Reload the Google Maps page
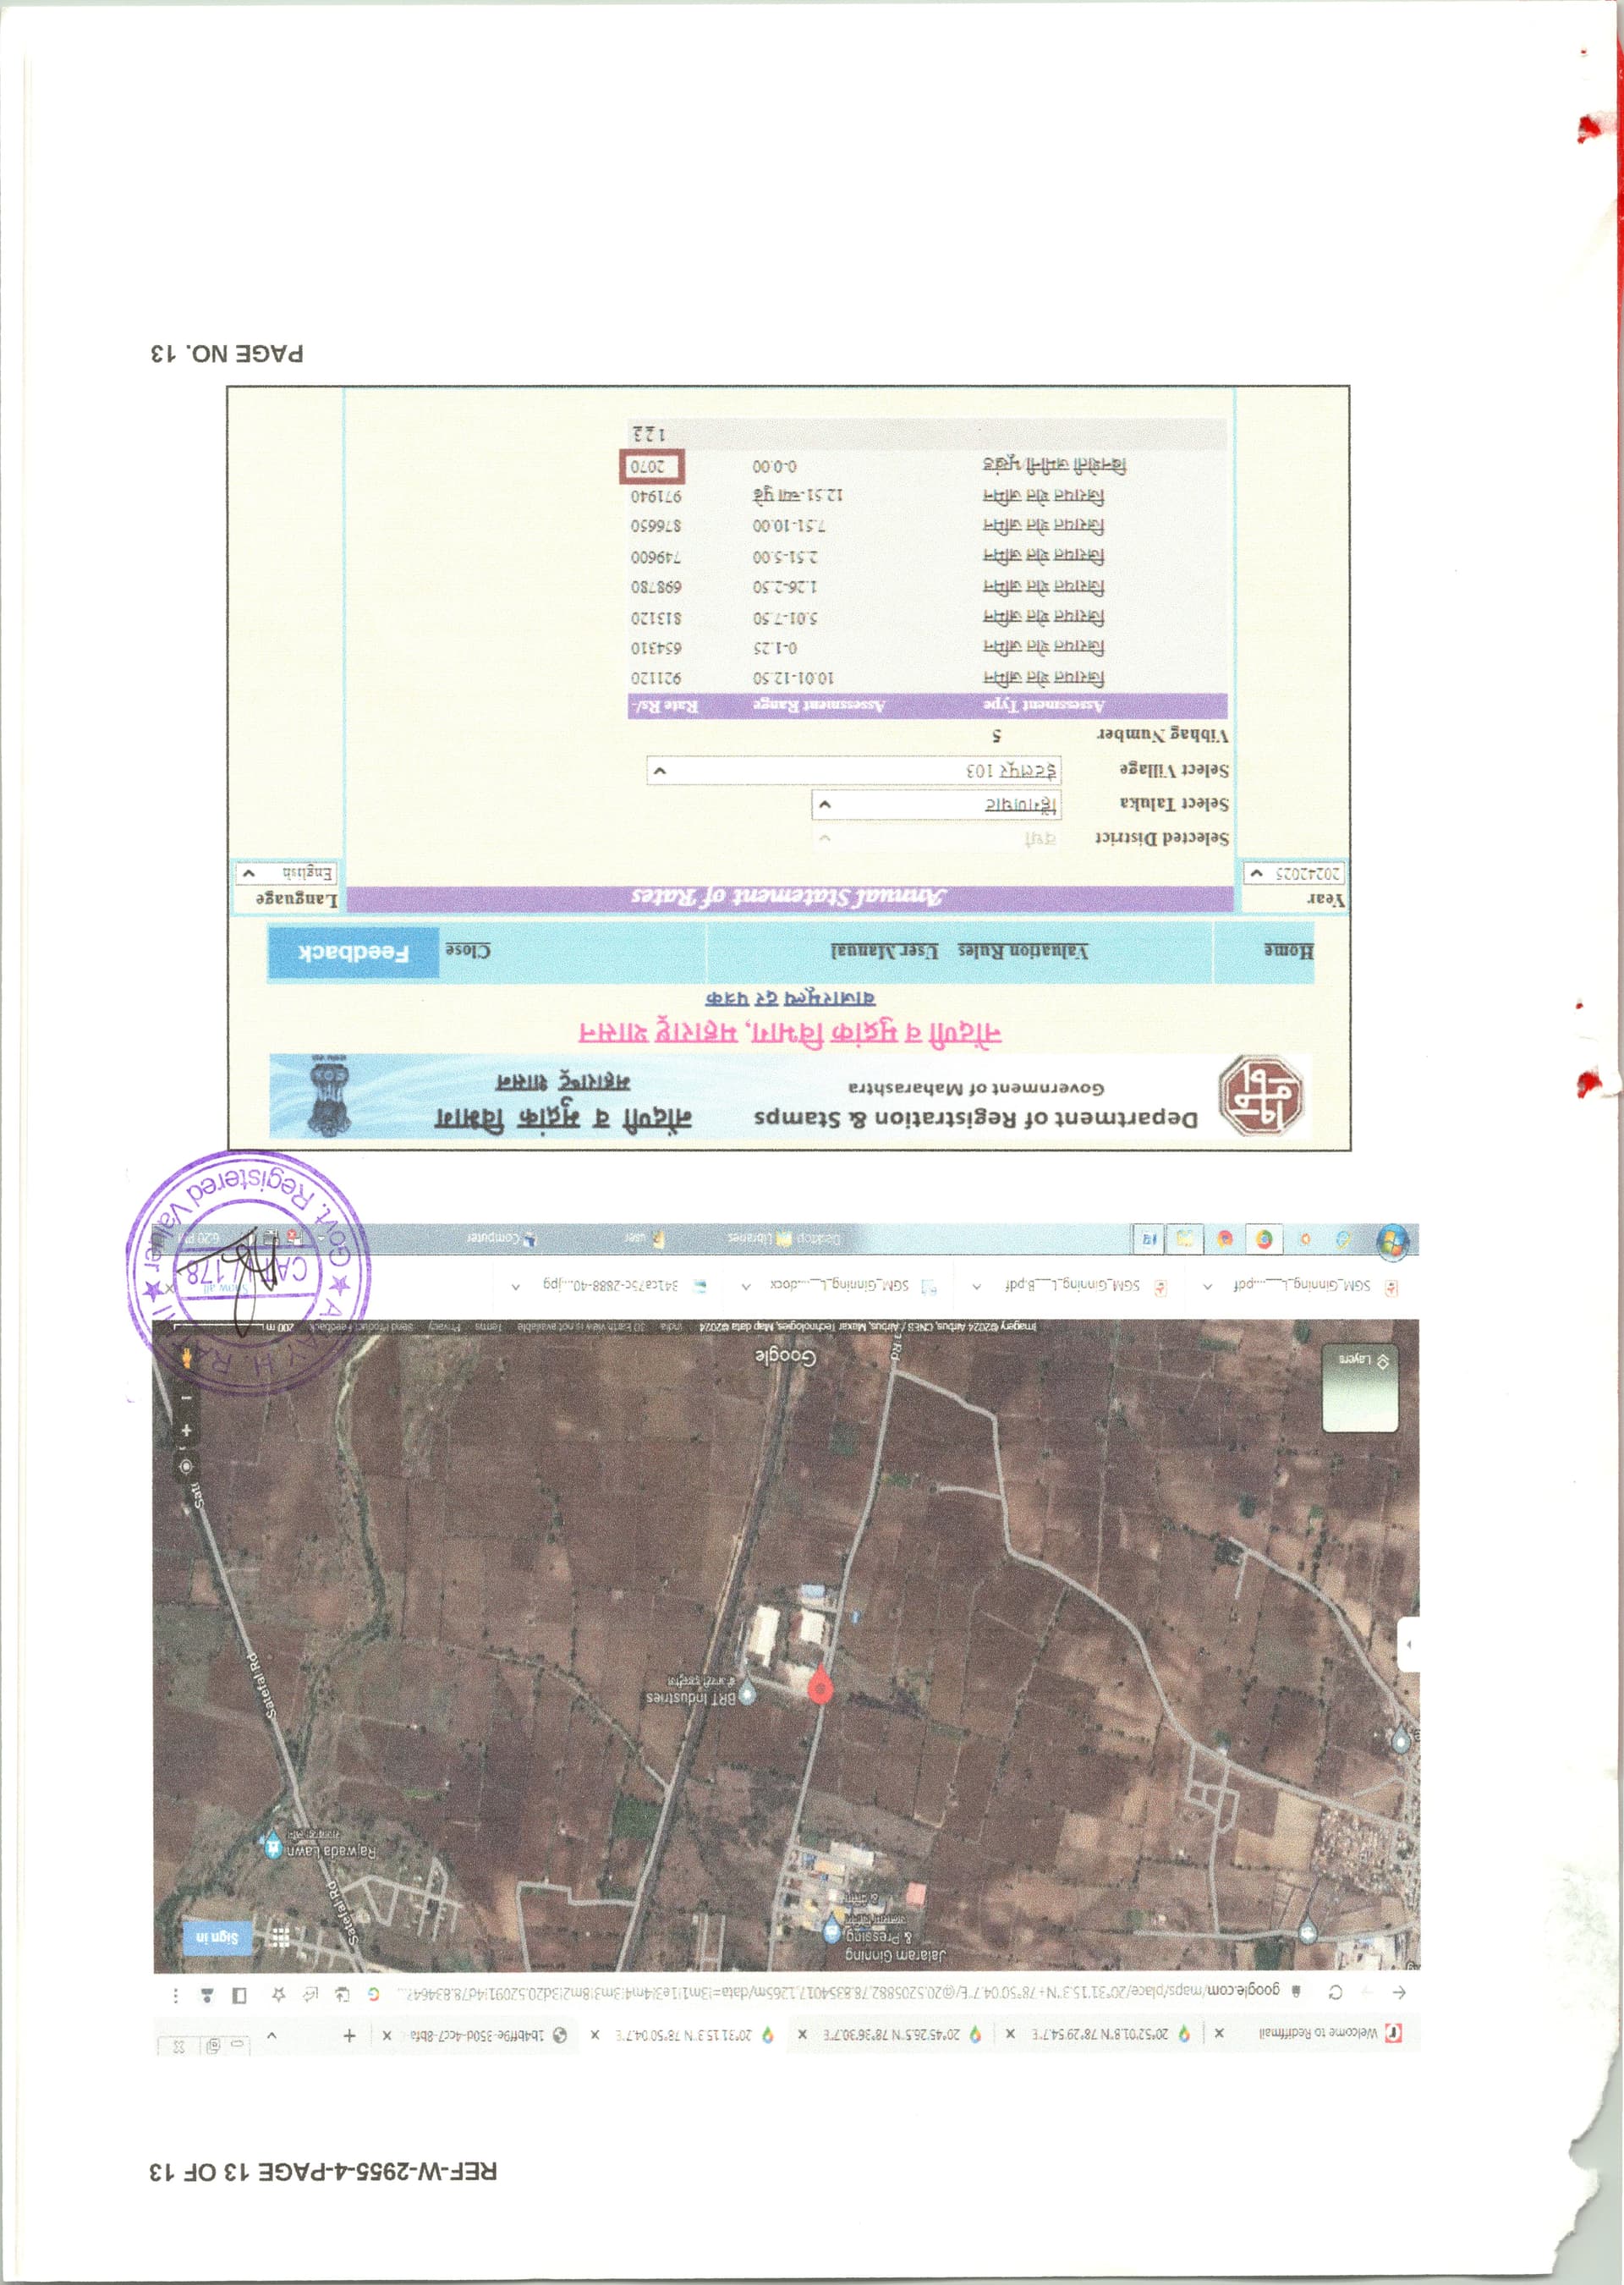1624x2285 pixels. point(1335,1992)
